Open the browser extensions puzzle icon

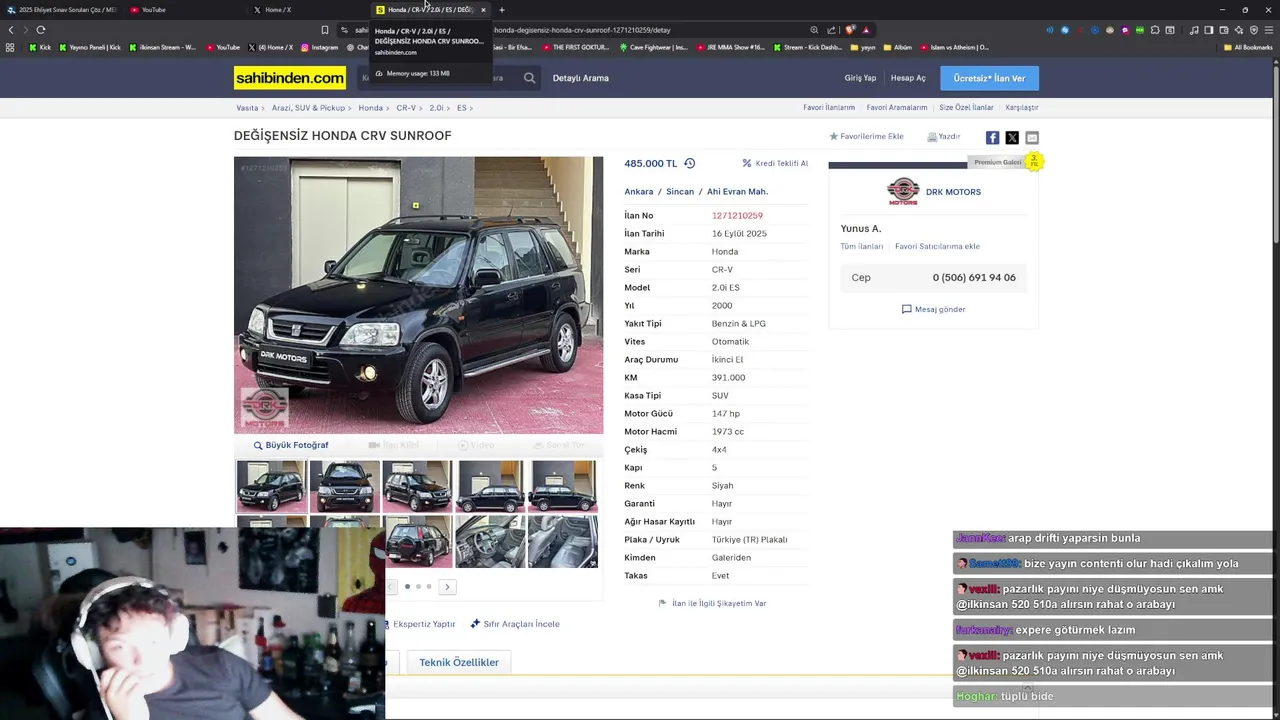1155,30
